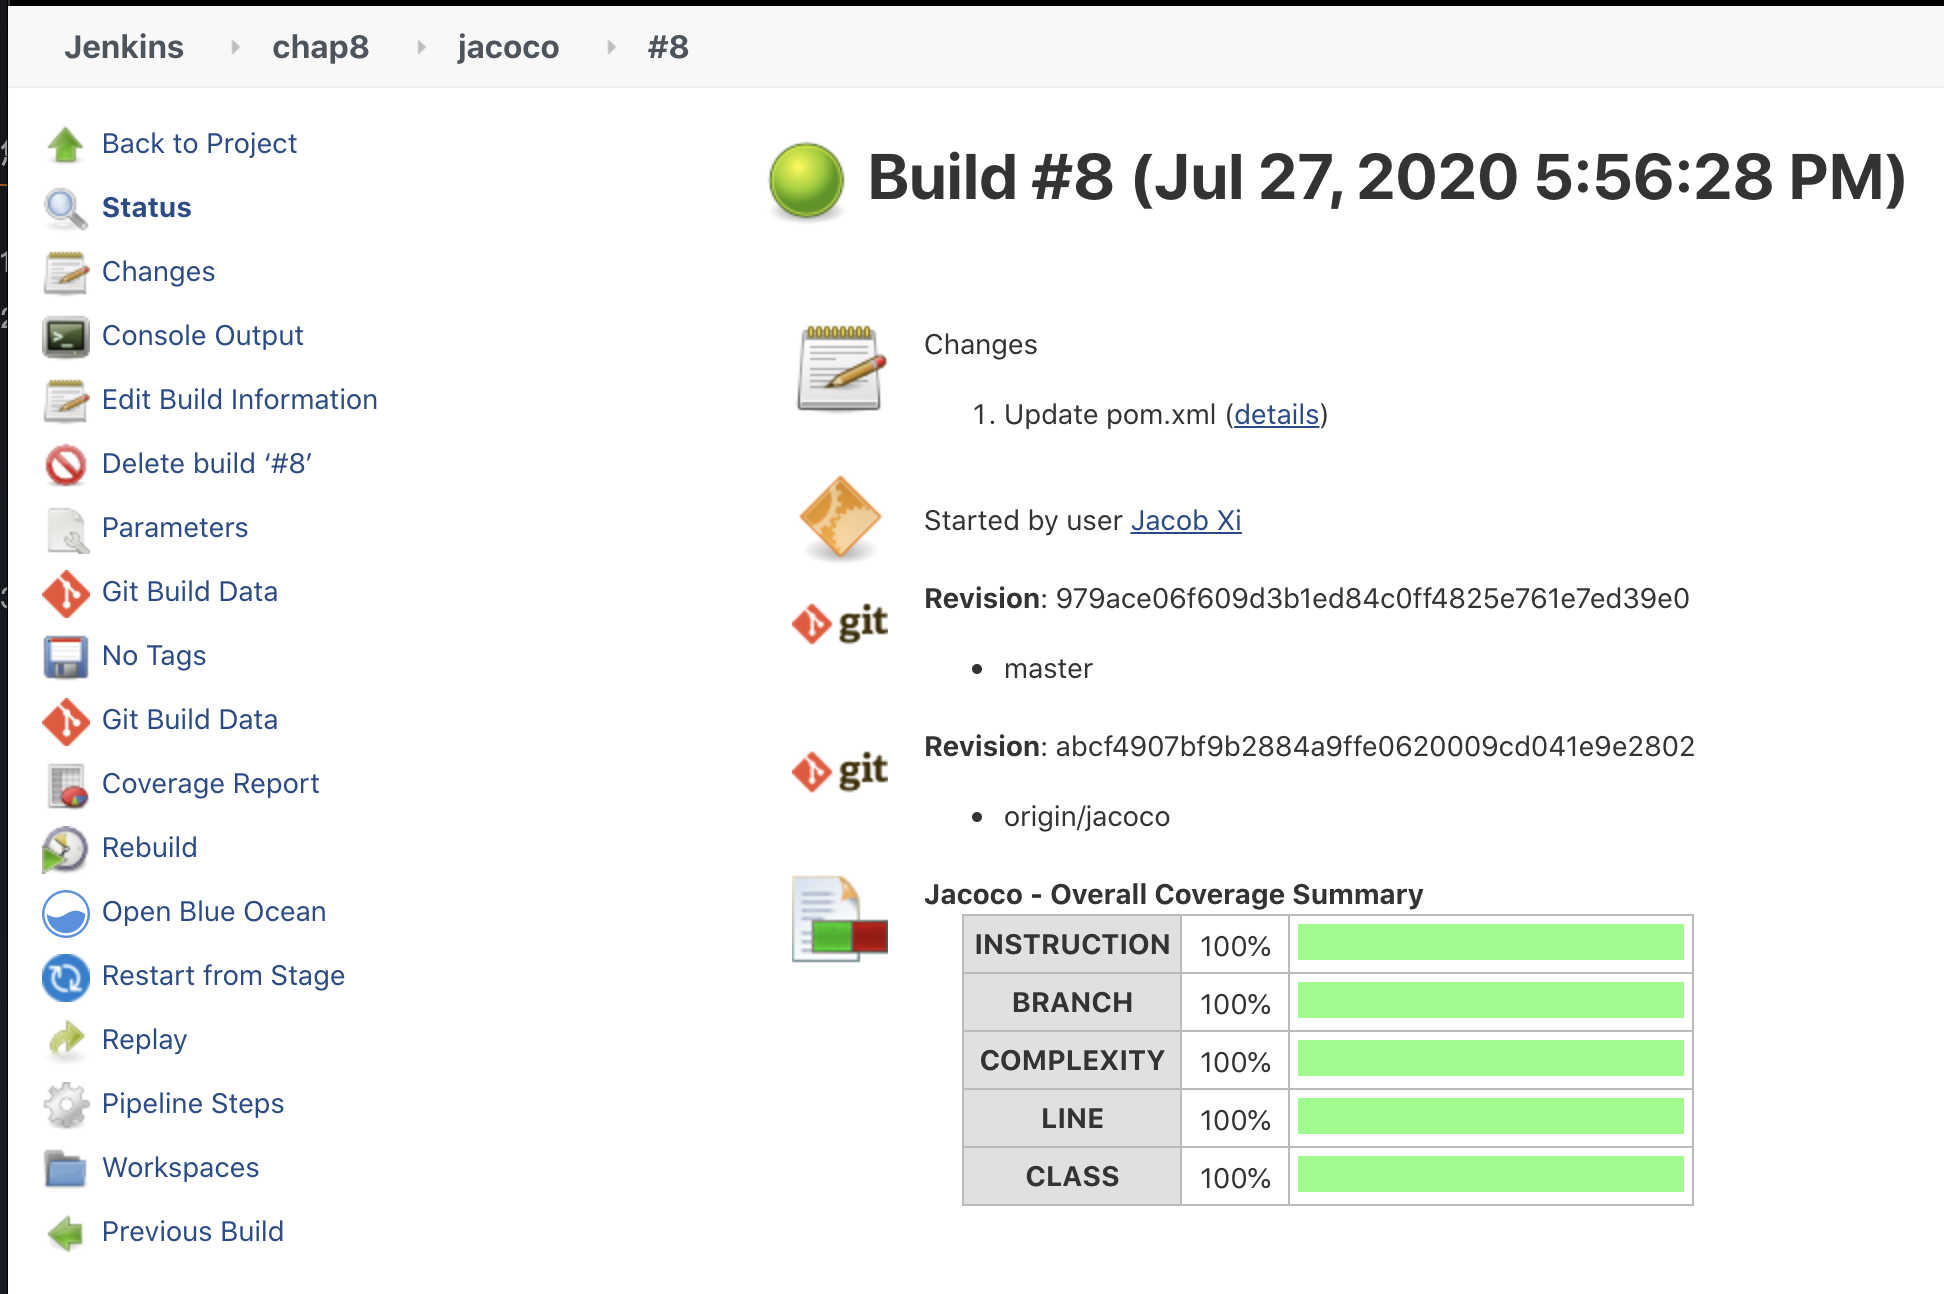1944x1294 pixels.
Task: Open the Jacob Xi user link
Action: pos(1185,521)
